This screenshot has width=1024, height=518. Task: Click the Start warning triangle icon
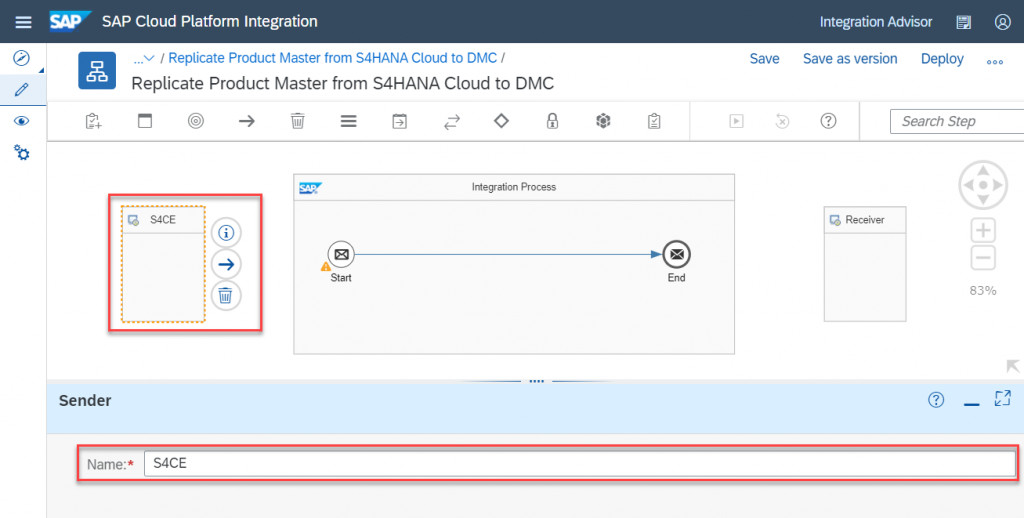(x=325, y=267)
